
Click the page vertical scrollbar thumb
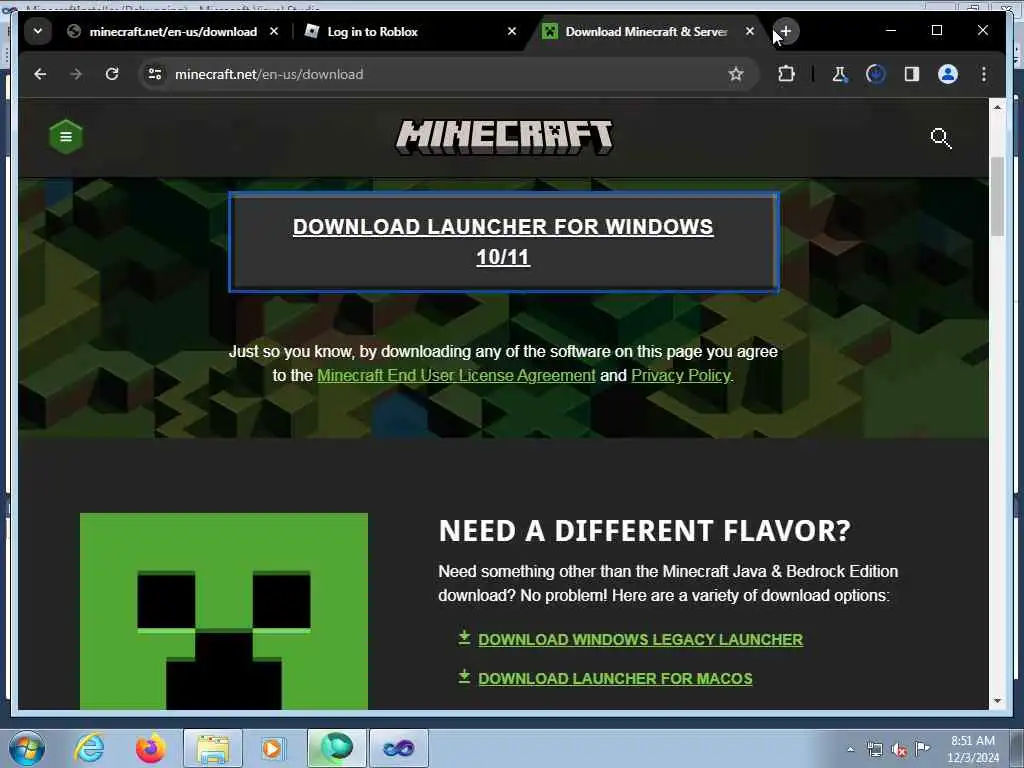click(997, 197)
